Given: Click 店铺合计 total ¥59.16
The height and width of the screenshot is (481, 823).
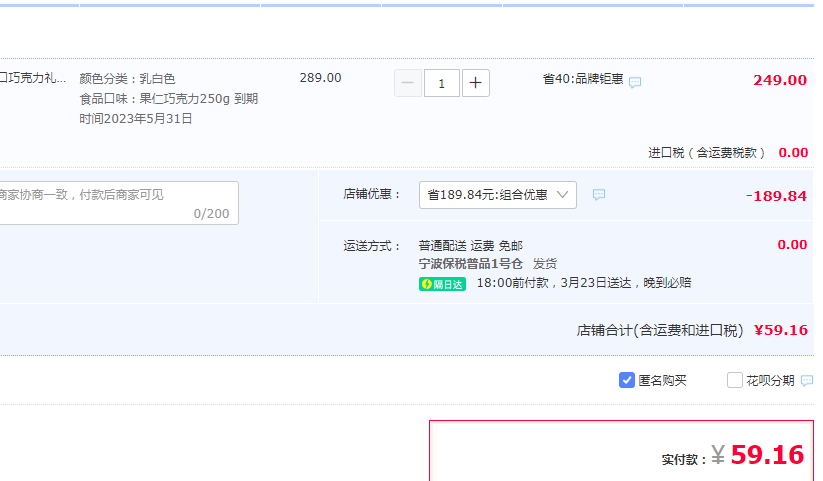Looking at the screenshot, I should tap(781, 330).
